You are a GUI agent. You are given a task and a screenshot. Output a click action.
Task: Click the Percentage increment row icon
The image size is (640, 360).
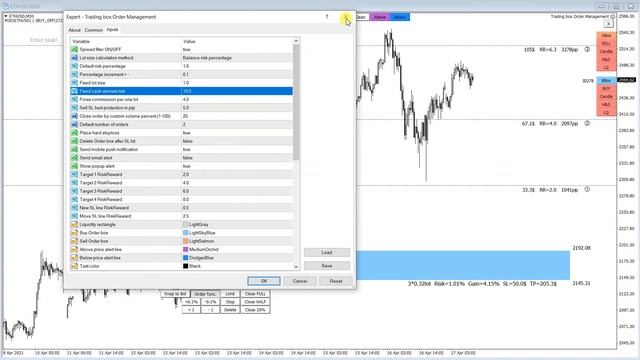pyautogui.click(x=74, y=75)
